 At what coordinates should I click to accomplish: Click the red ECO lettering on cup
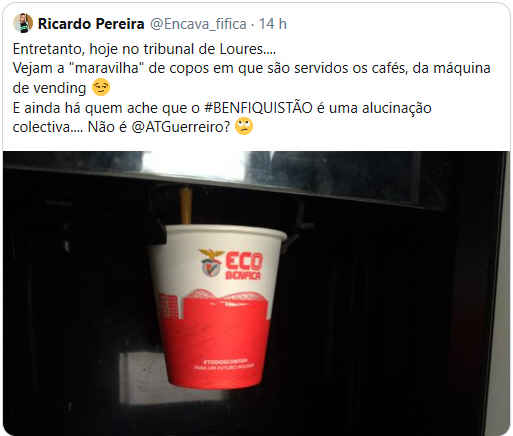[244, 260]
